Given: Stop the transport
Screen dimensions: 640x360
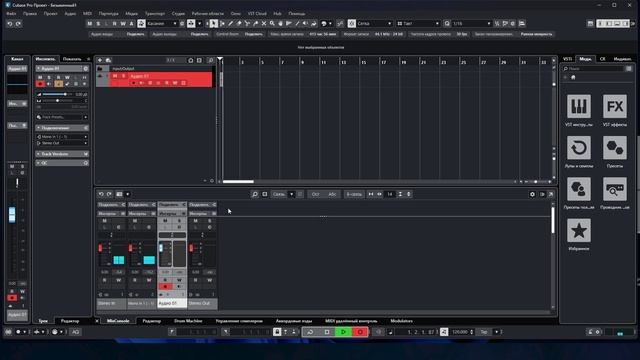Looking at the screenshot, I should [327, 332].
